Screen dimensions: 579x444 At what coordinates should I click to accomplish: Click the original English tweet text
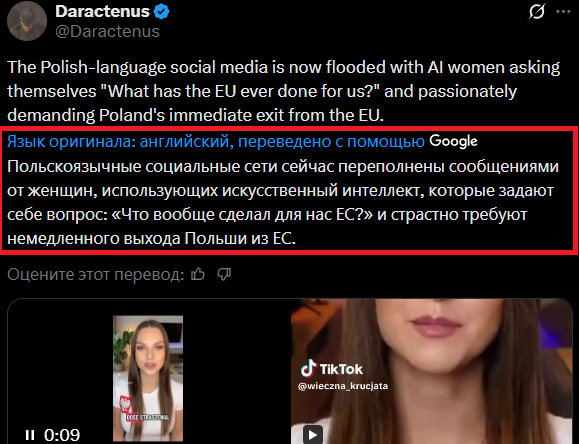point(284,91)
